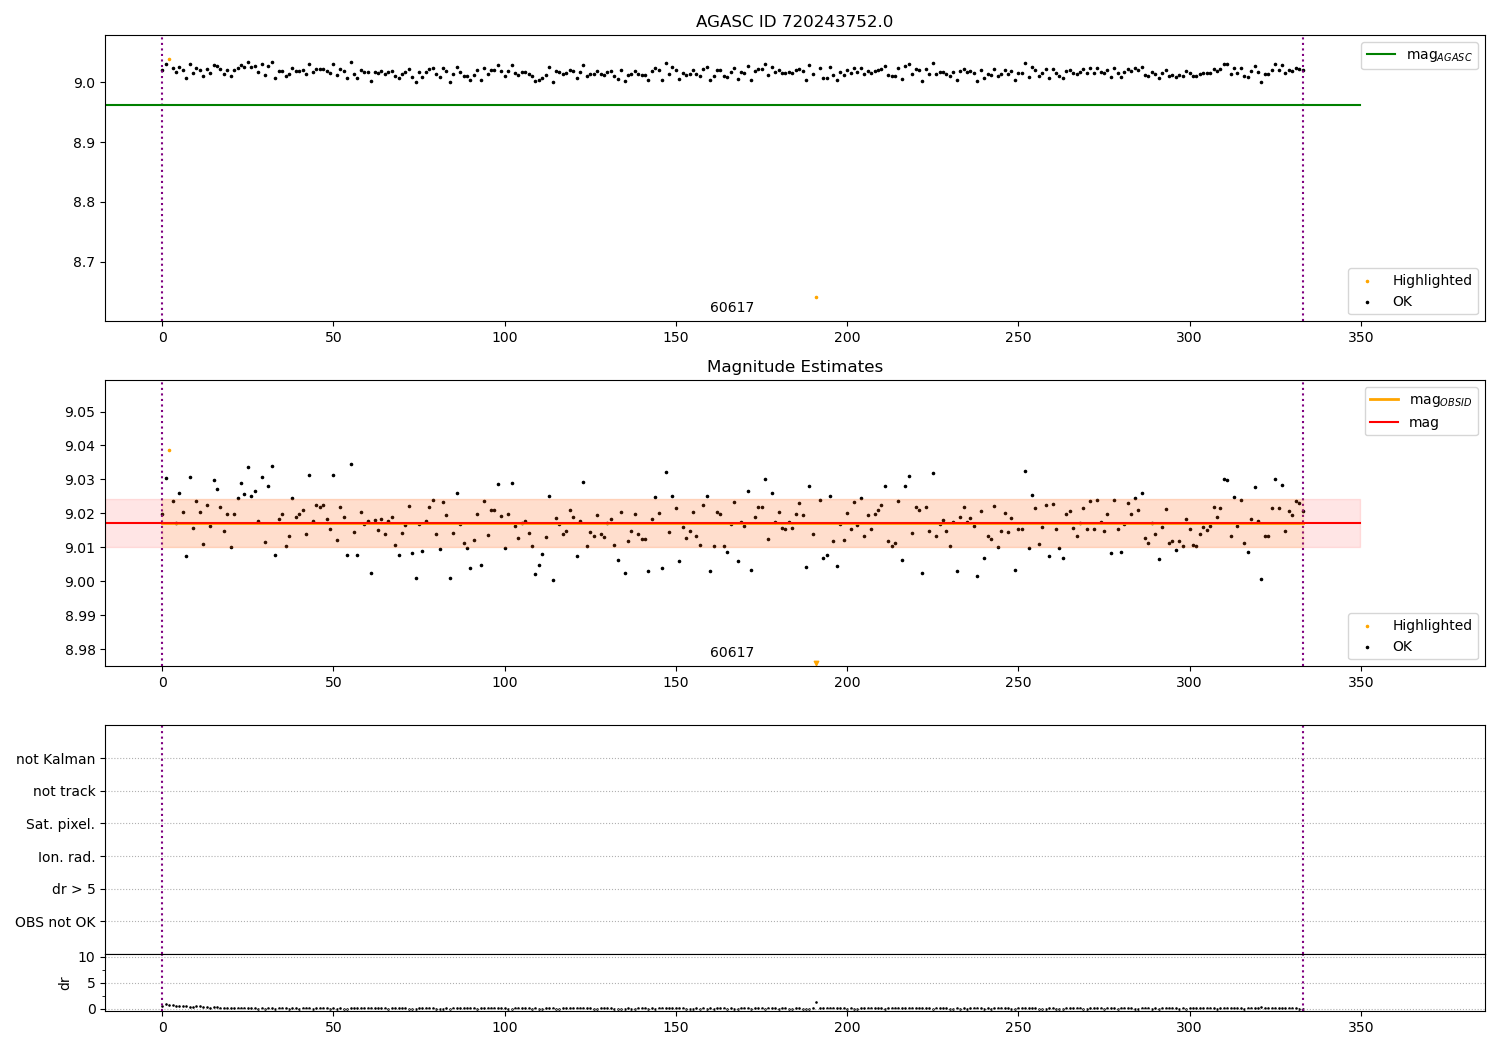Click the OK legend entry in top plot
The width and height of the screenshot is (1500, 1050).
[x=1390, y=302]
